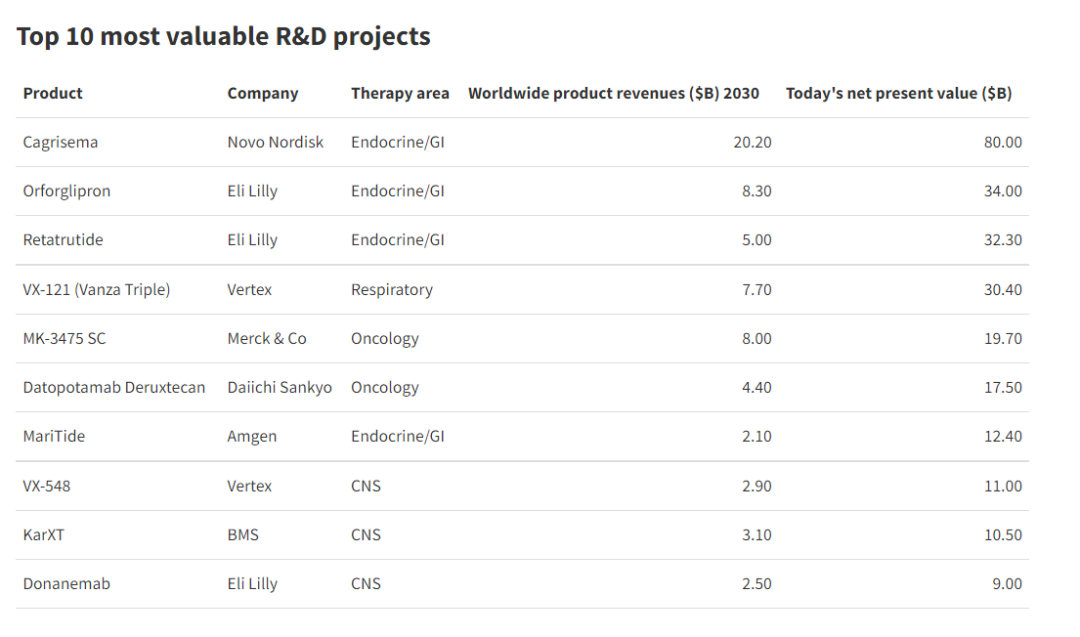This screenshot has height=637, width=1080.
Task: Click the Novo Nordisk company cell
Action: click(x=275, y=142)
